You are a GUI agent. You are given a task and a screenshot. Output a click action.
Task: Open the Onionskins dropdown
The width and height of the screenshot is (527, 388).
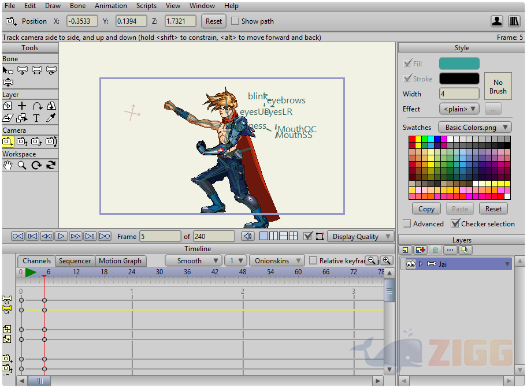click(x=277, y=261)
